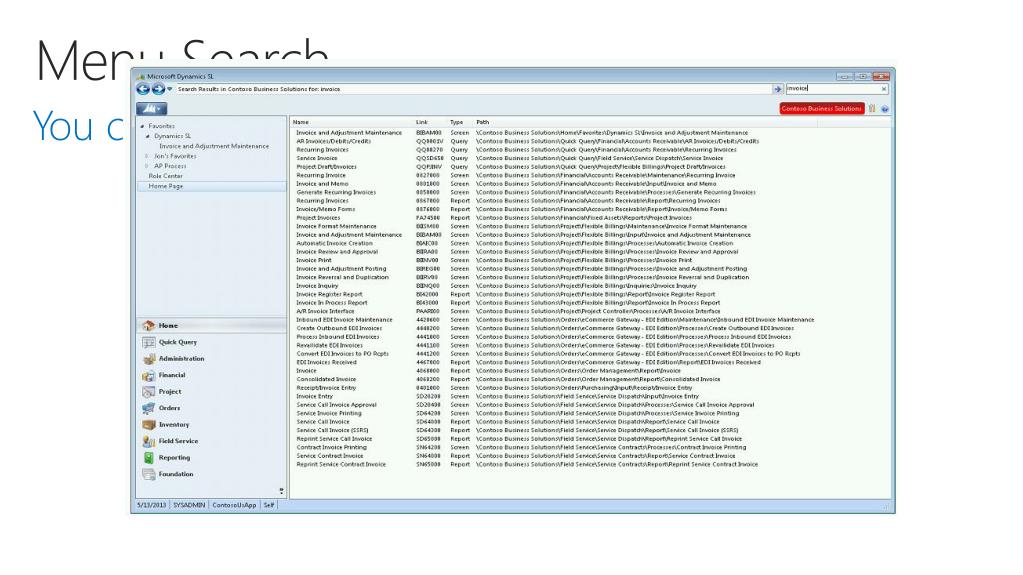
Task: Open the Project Draft/Invoices result
Action: (326, 166)
